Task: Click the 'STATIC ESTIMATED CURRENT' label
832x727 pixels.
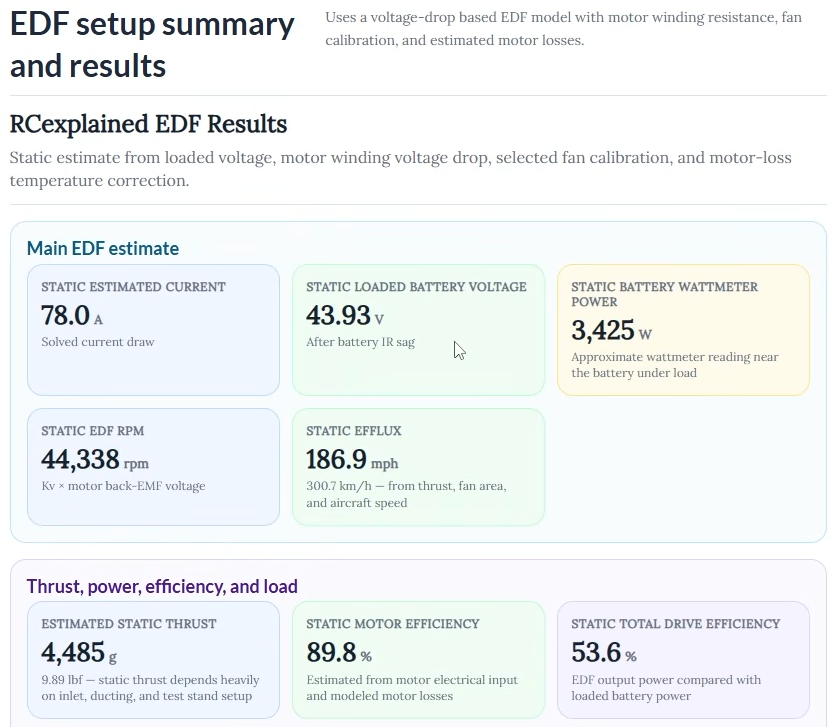Action: [x=133, y=287]
